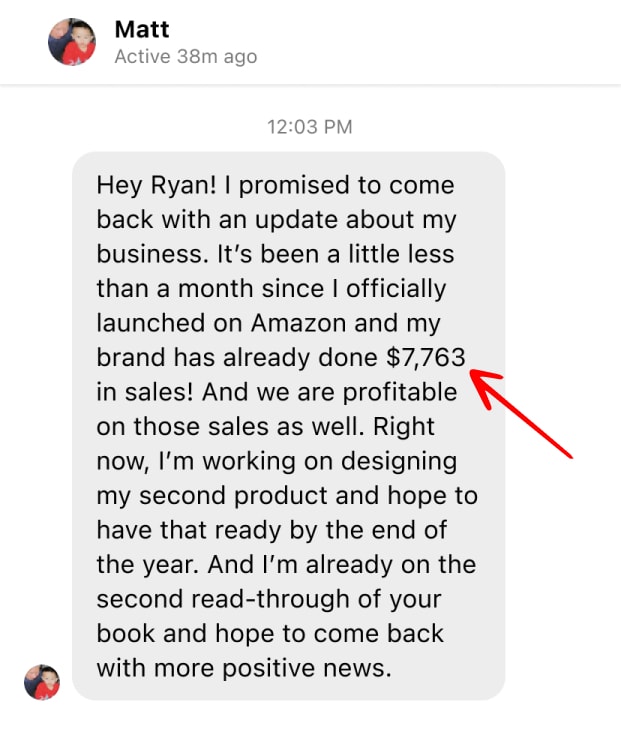Click the "Active 38m ago" status text
The height and width of the screenshot is (735, 621).
[x=185, y=56]
